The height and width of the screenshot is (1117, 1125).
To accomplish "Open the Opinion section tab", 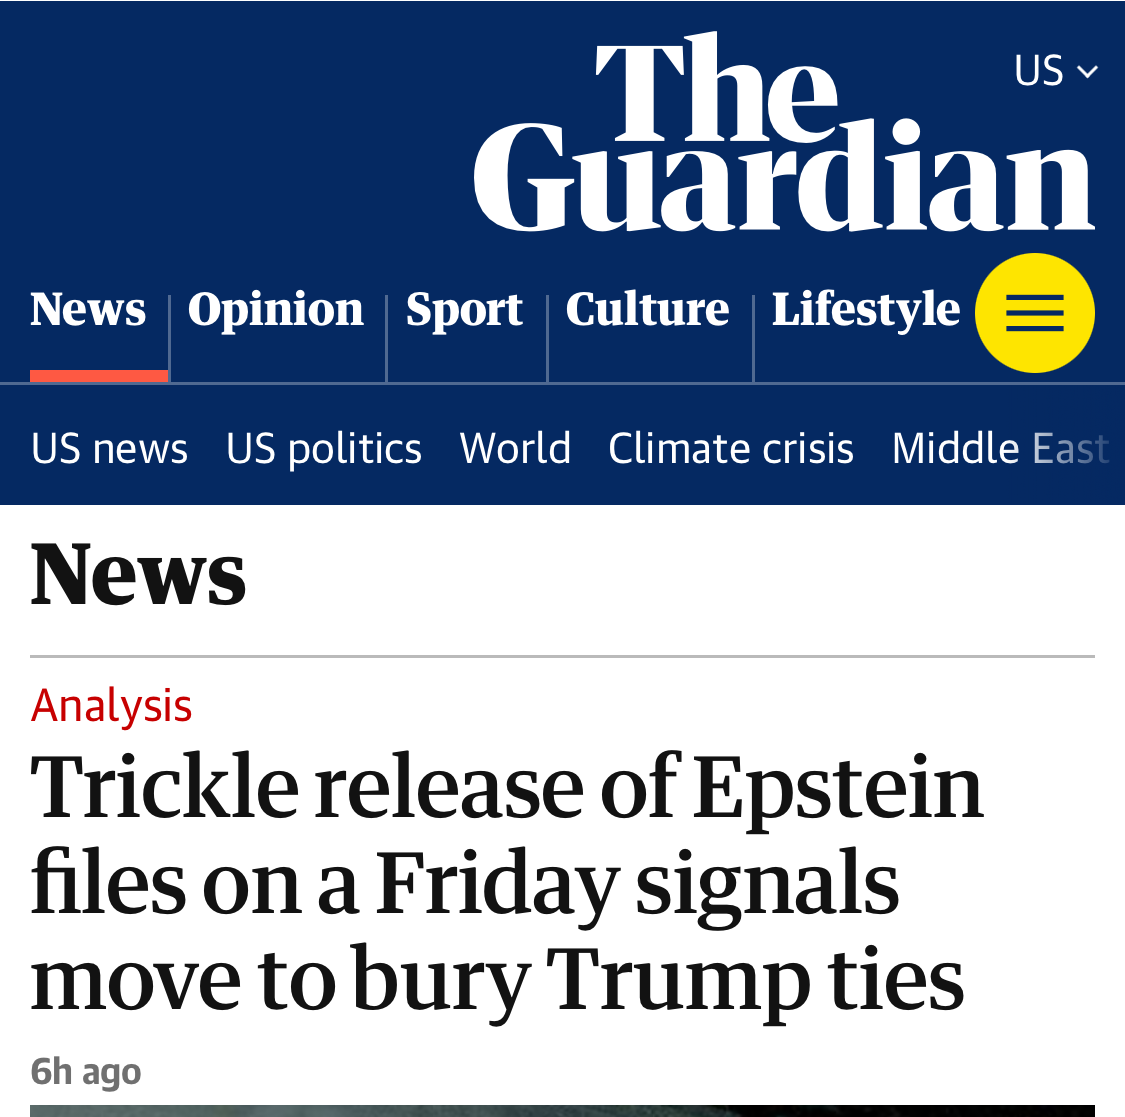I will pos(276,309).
